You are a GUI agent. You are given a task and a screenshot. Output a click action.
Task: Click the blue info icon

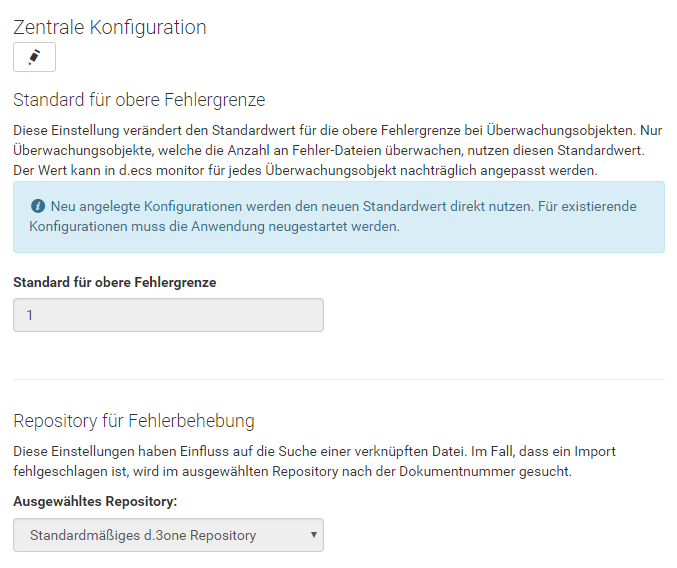(38, 206)
